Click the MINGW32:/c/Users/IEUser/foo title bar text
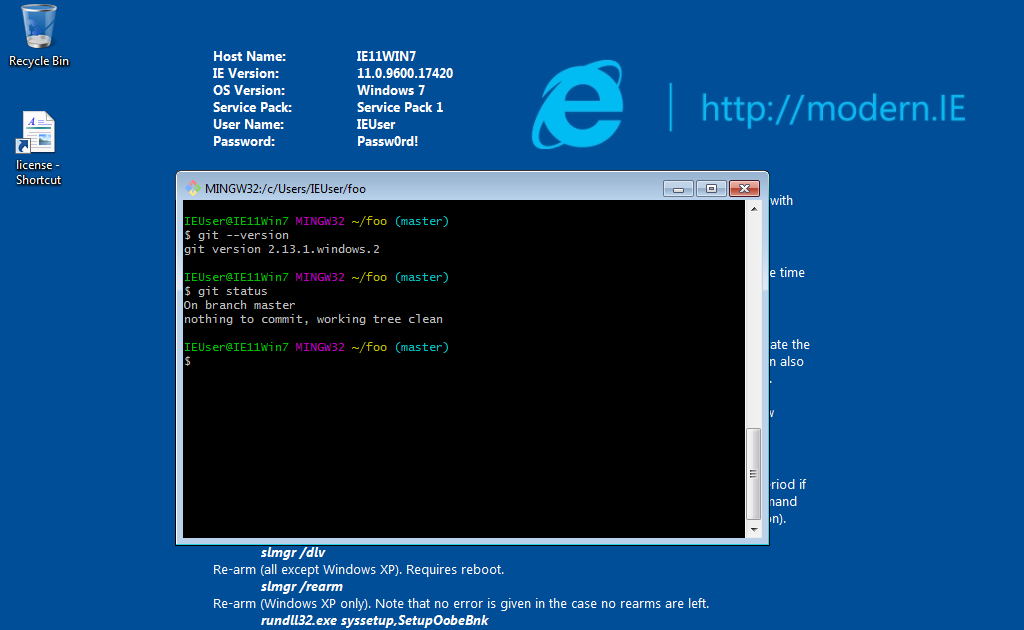Viewport: 1024px width, 630px height. click(x=285, y=189)
